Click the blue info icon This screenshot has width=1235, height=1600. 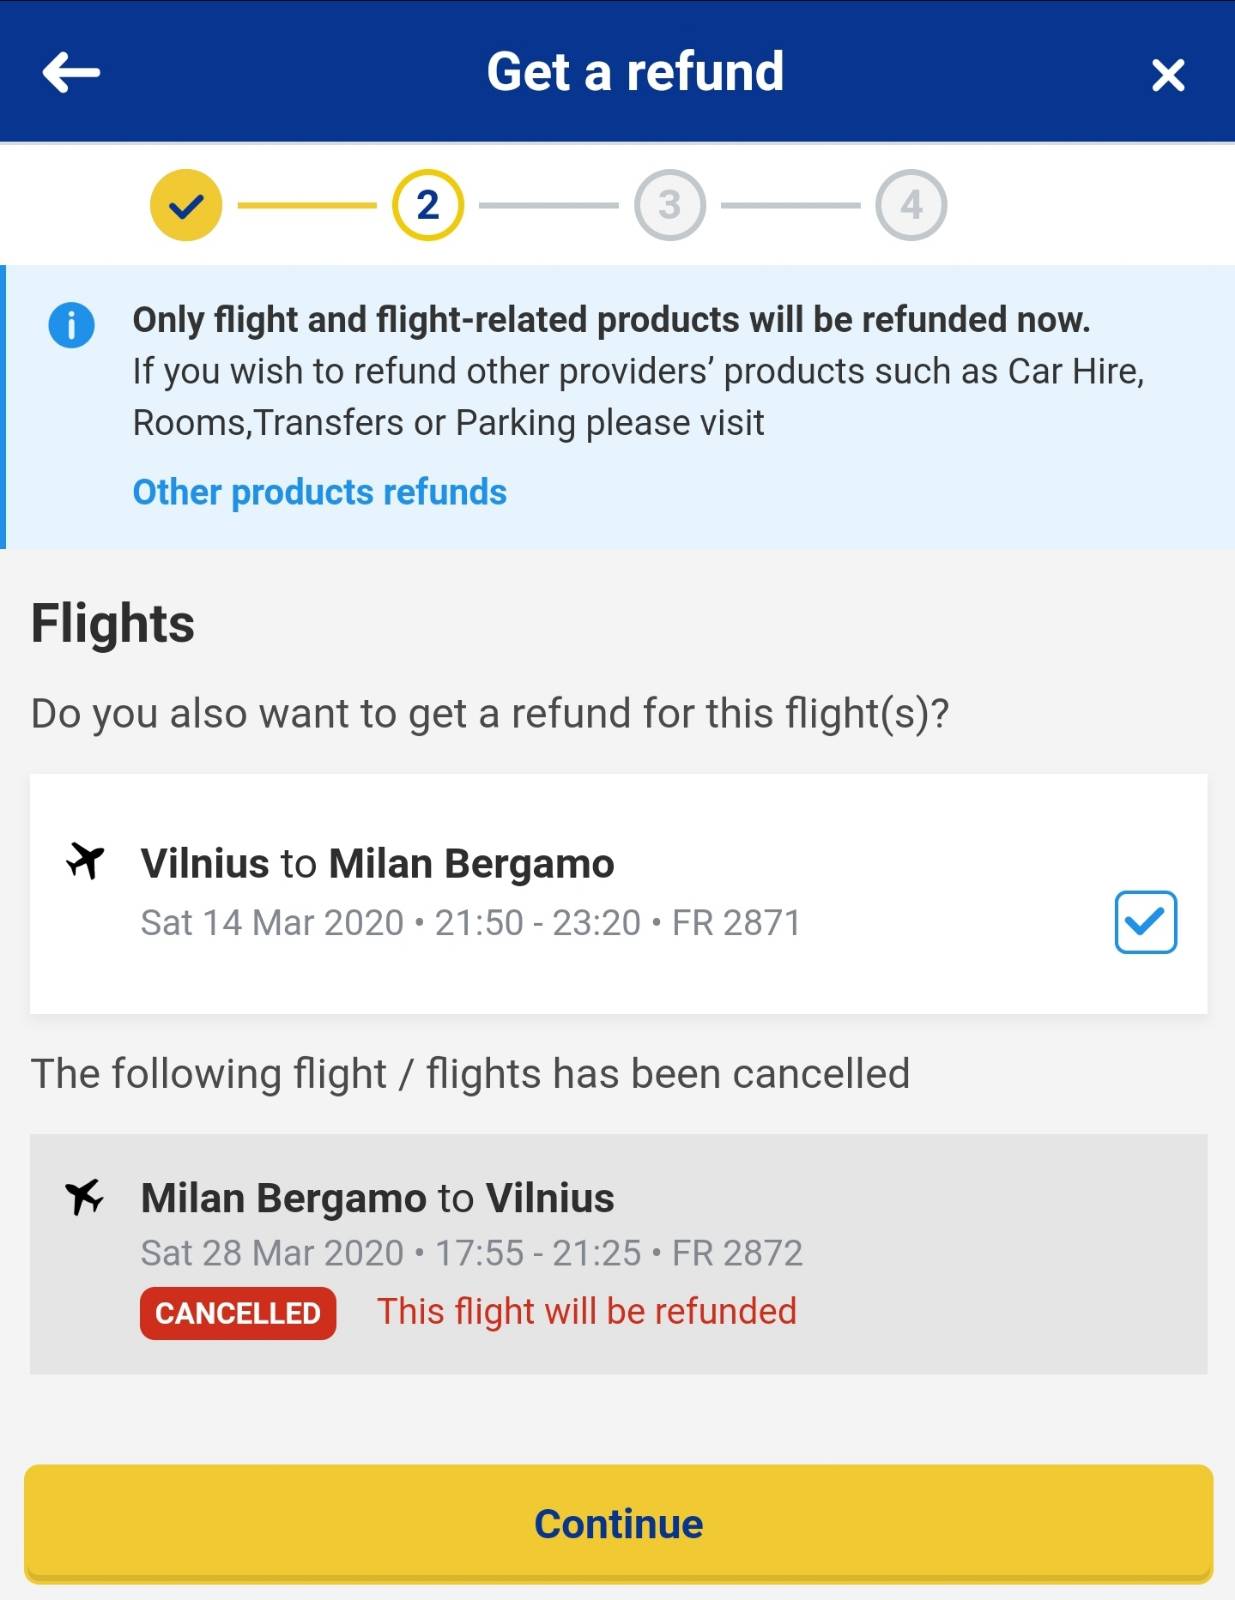71,326
